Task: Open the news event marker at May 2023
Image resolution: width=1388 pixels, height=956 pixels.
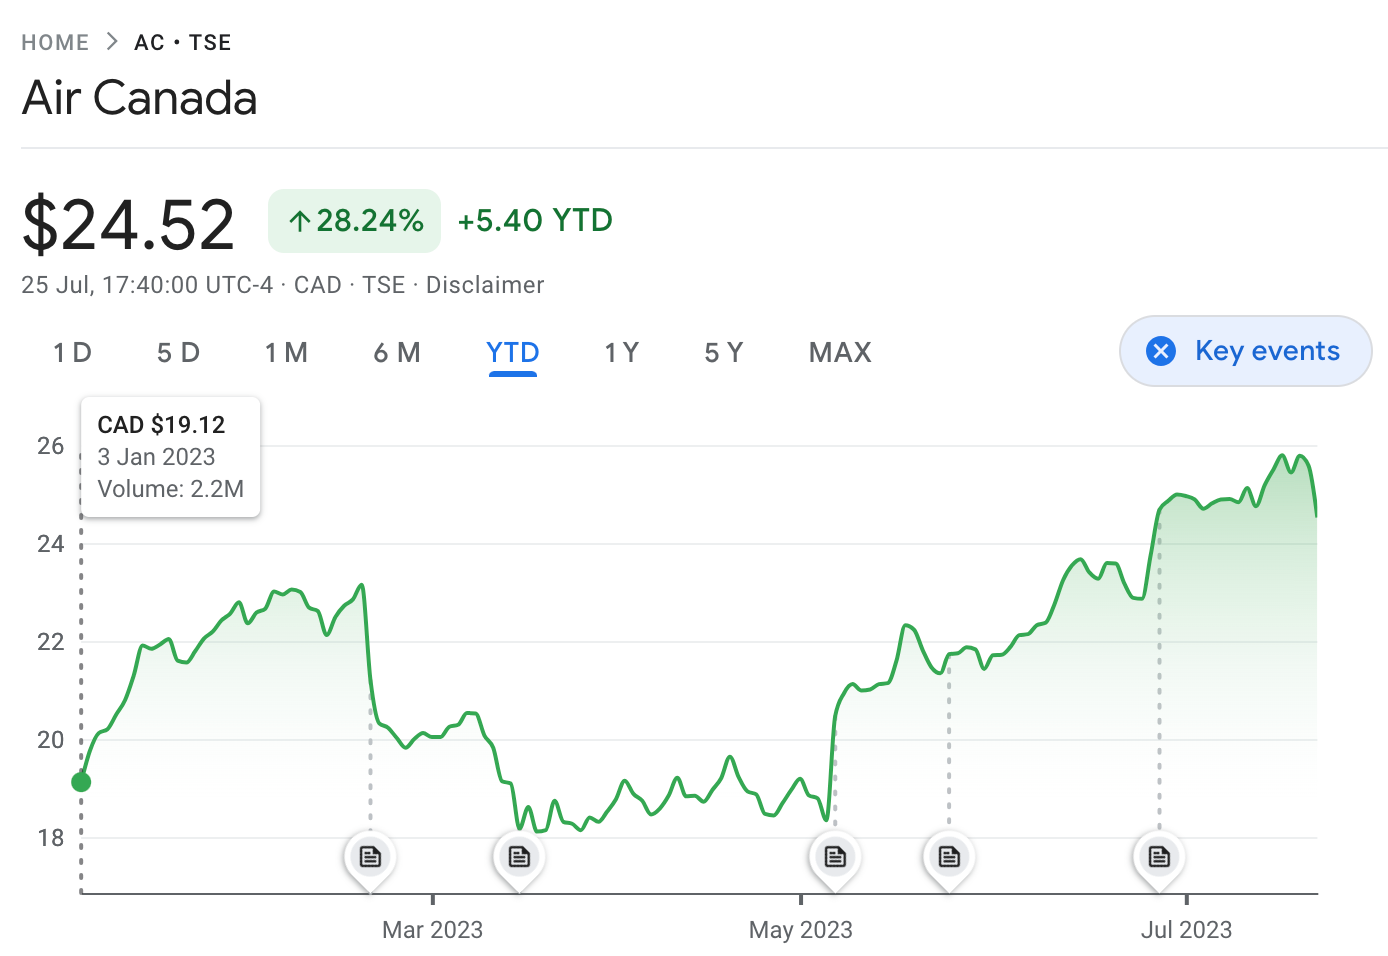Action: (x=835, y=857)
